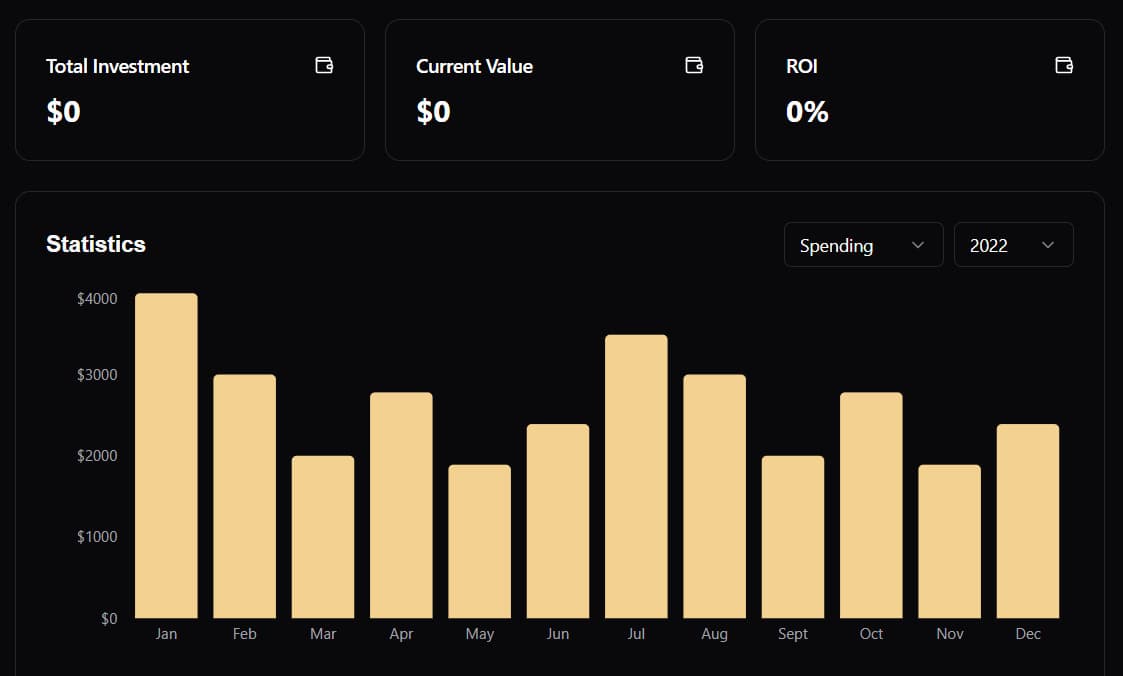Click the May spending bar

point(479,542)
